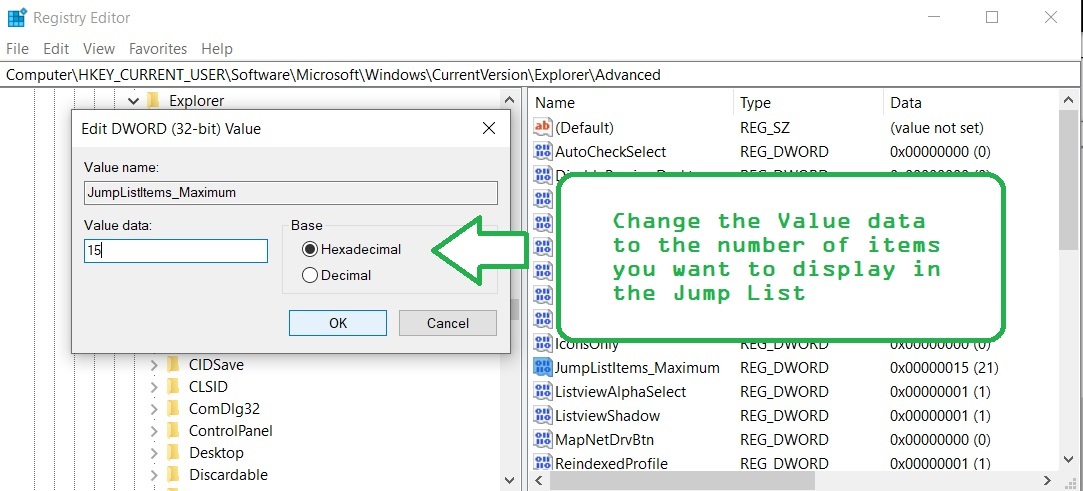Click tree pane scroll down arrow
1083x491 pixels.
point(510,480)
